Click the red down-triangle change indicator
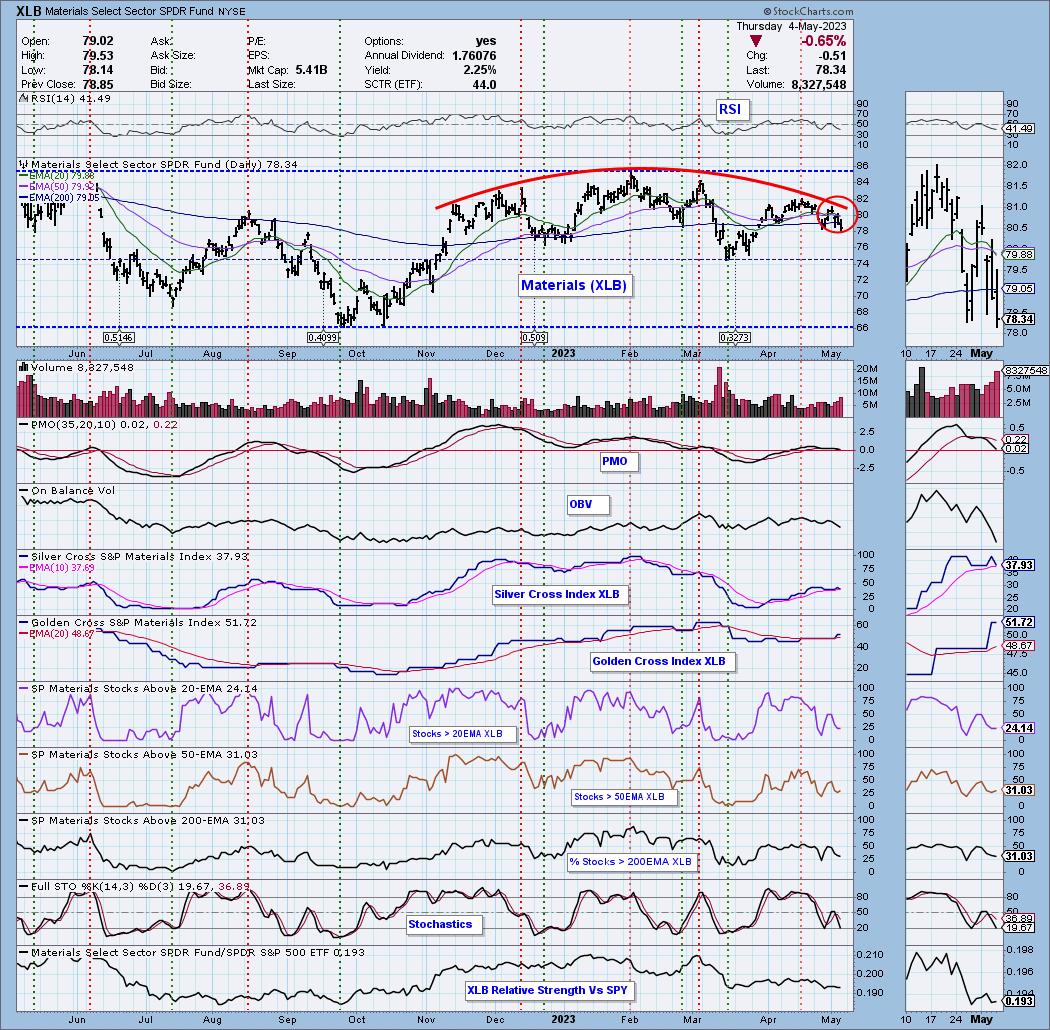The image size is (1050, 1030). pyautogui.click(x=755, y=42)
